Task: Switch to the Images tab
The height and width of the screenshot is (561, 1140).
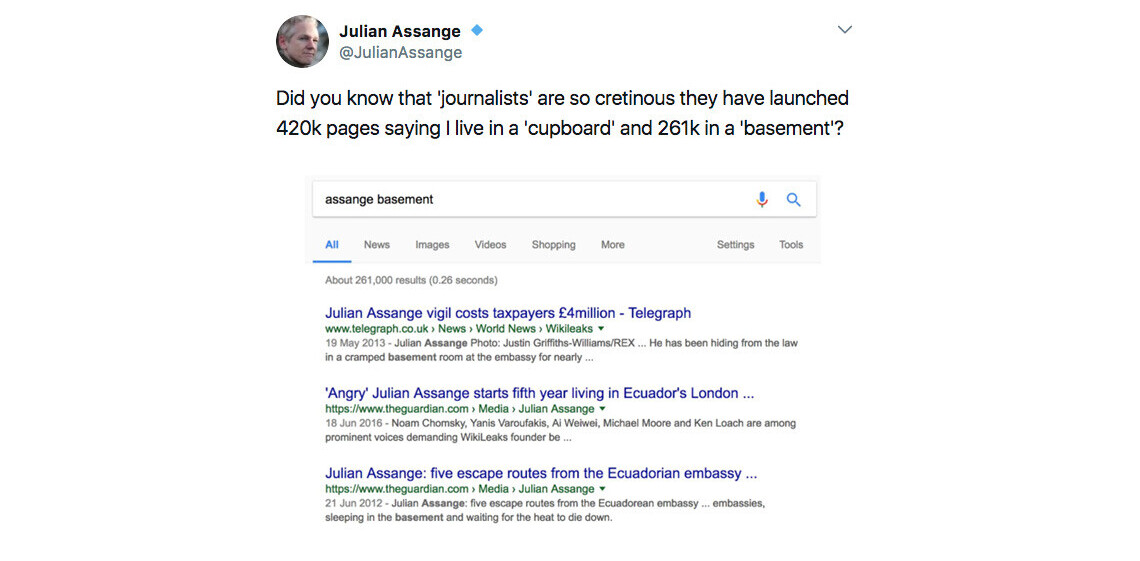Action: pyautogui.click(x=432, y=245)
